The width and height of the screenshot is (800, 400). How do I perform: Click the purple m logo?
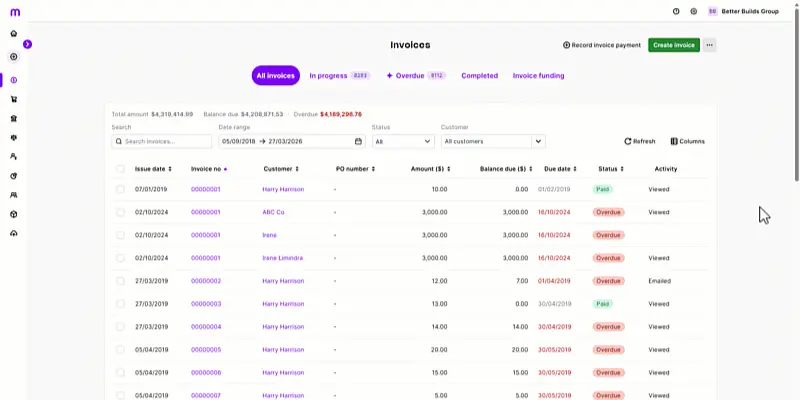pos(15,12)
